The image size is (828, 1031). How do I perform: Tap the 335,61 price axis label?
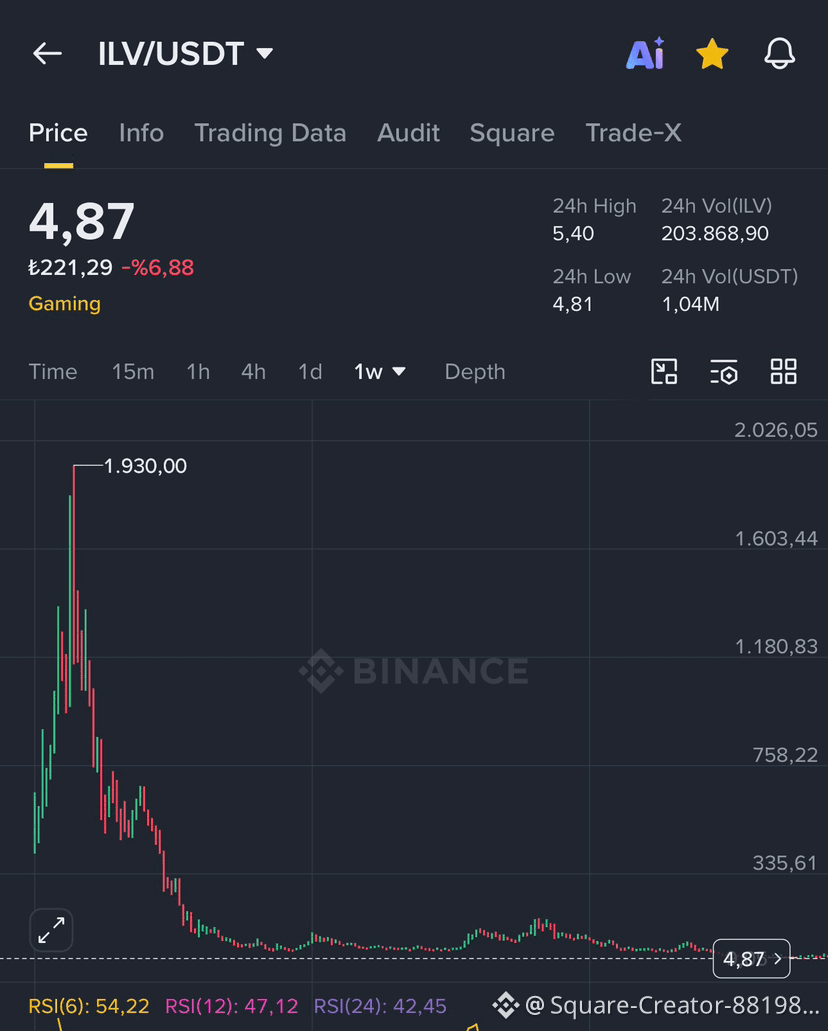(785, 863)
